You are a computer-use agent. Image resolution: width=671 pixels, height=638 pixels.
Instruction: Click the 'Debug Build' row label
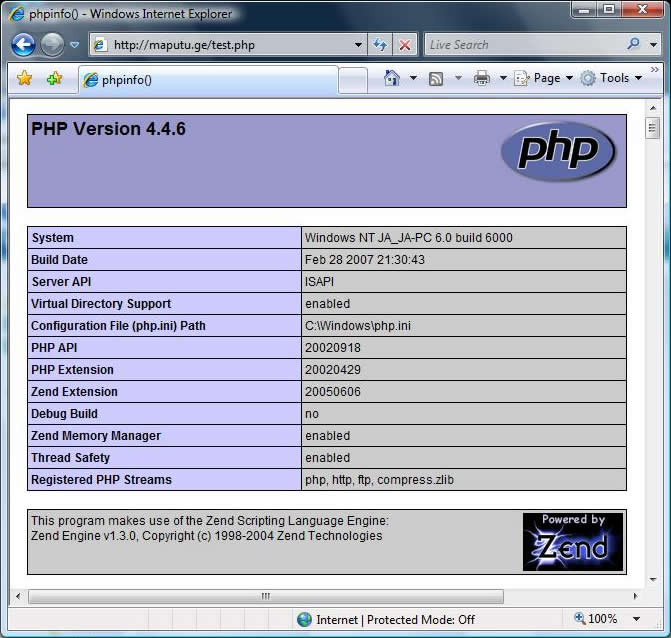click(x=64, y=414)
